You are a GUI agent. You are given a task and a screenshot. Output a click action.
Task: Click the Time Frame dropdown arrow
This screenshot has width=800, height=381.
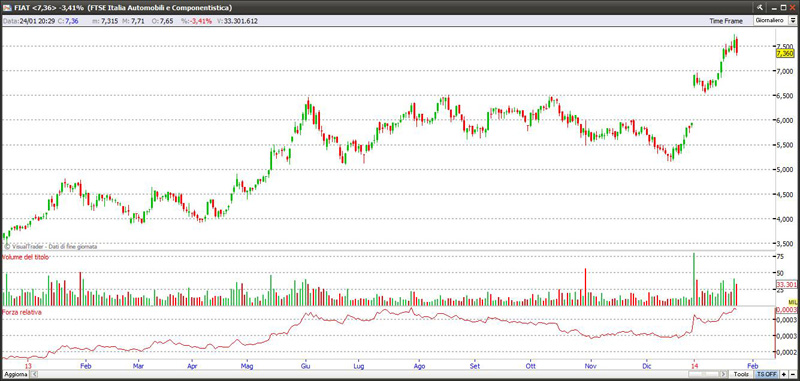(793, 20)
